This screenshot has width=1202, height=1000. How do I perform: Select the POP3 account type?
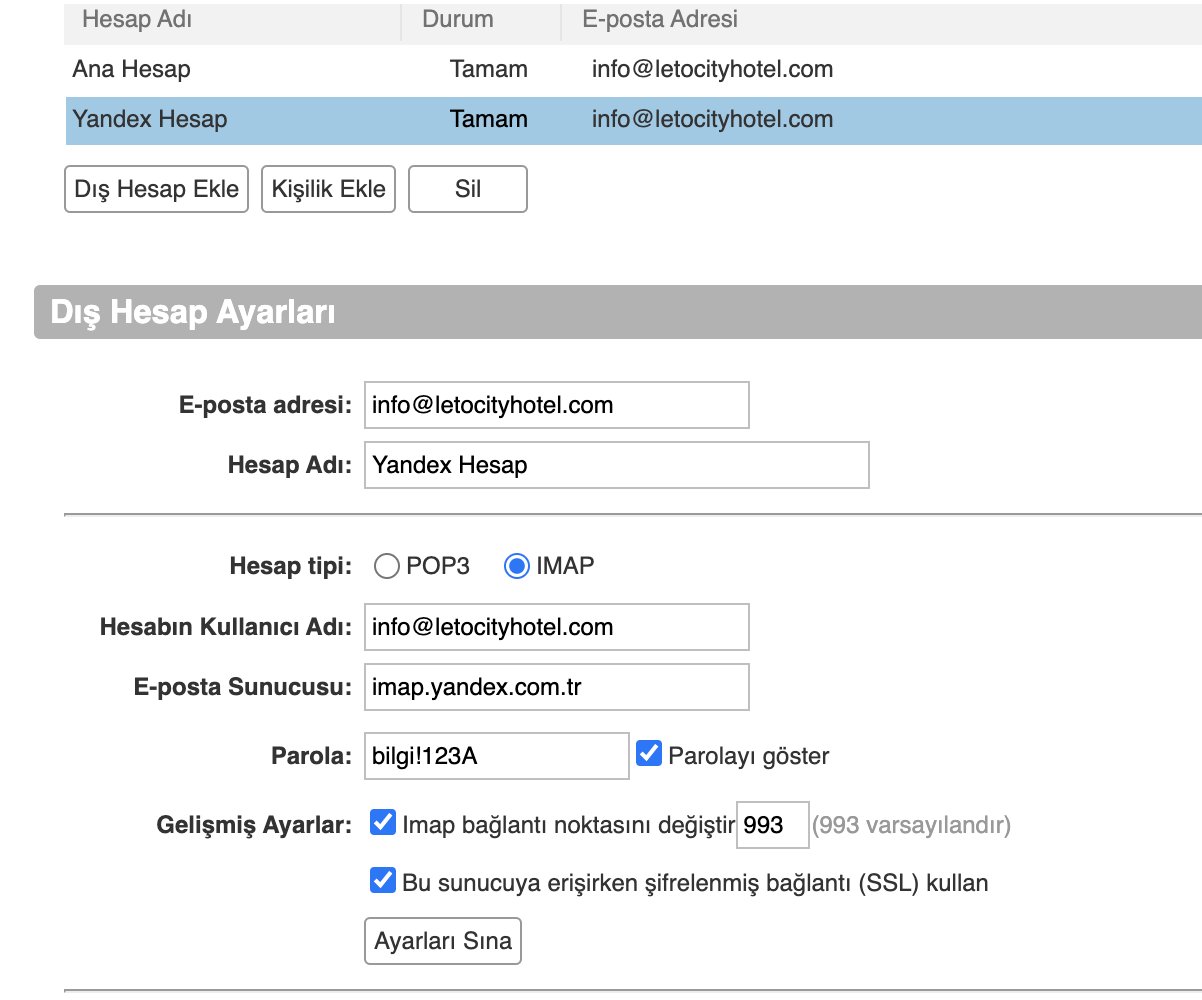386,567
